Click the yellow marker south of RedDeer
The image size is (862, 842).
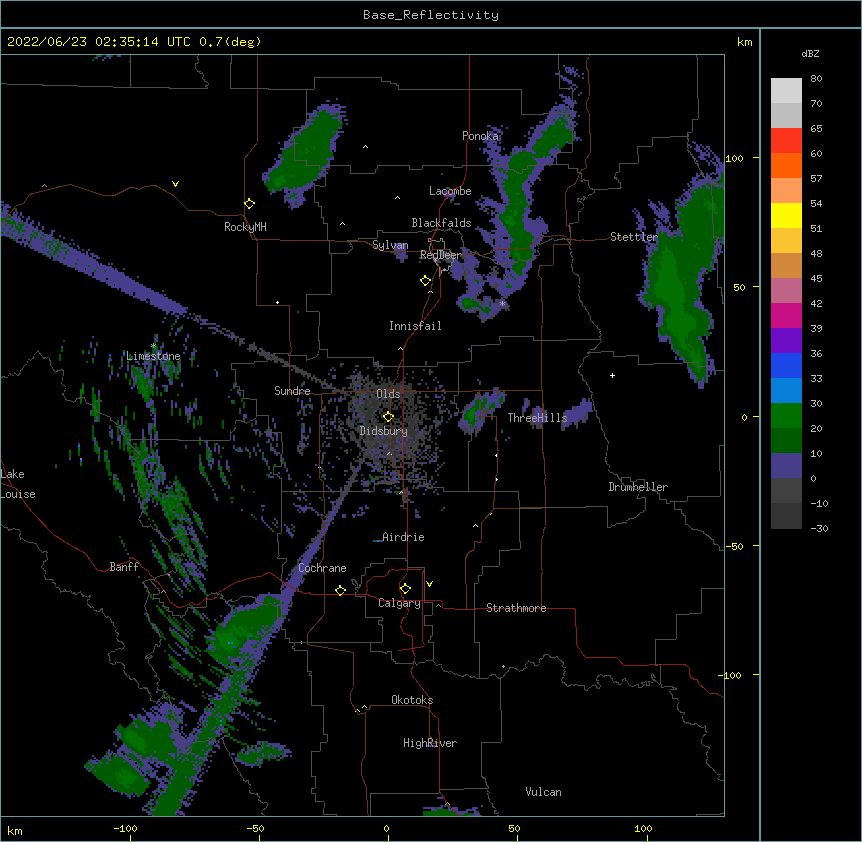(426, 280)
